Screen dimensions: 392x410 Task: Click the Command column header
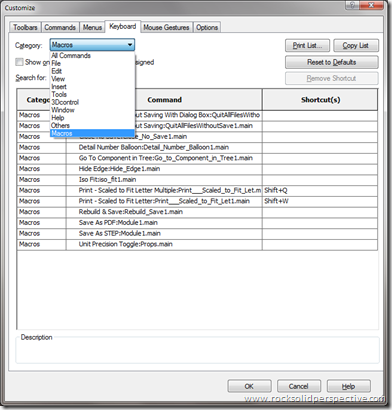pyautogui.click(x=164, y=100)
